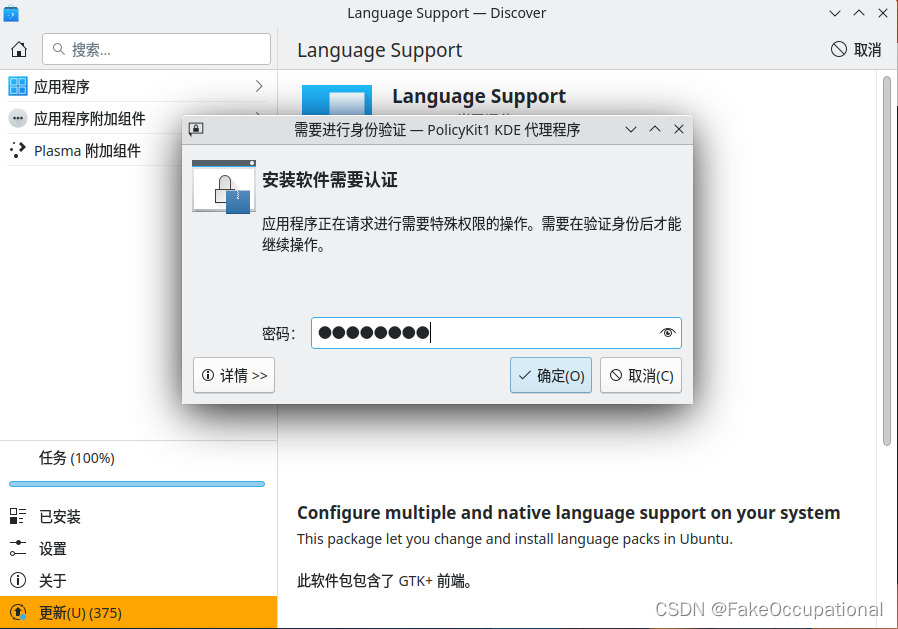Click the Discover page vertical scrollbar
This screenshot has height=629, width=898.
coord(887,261)
